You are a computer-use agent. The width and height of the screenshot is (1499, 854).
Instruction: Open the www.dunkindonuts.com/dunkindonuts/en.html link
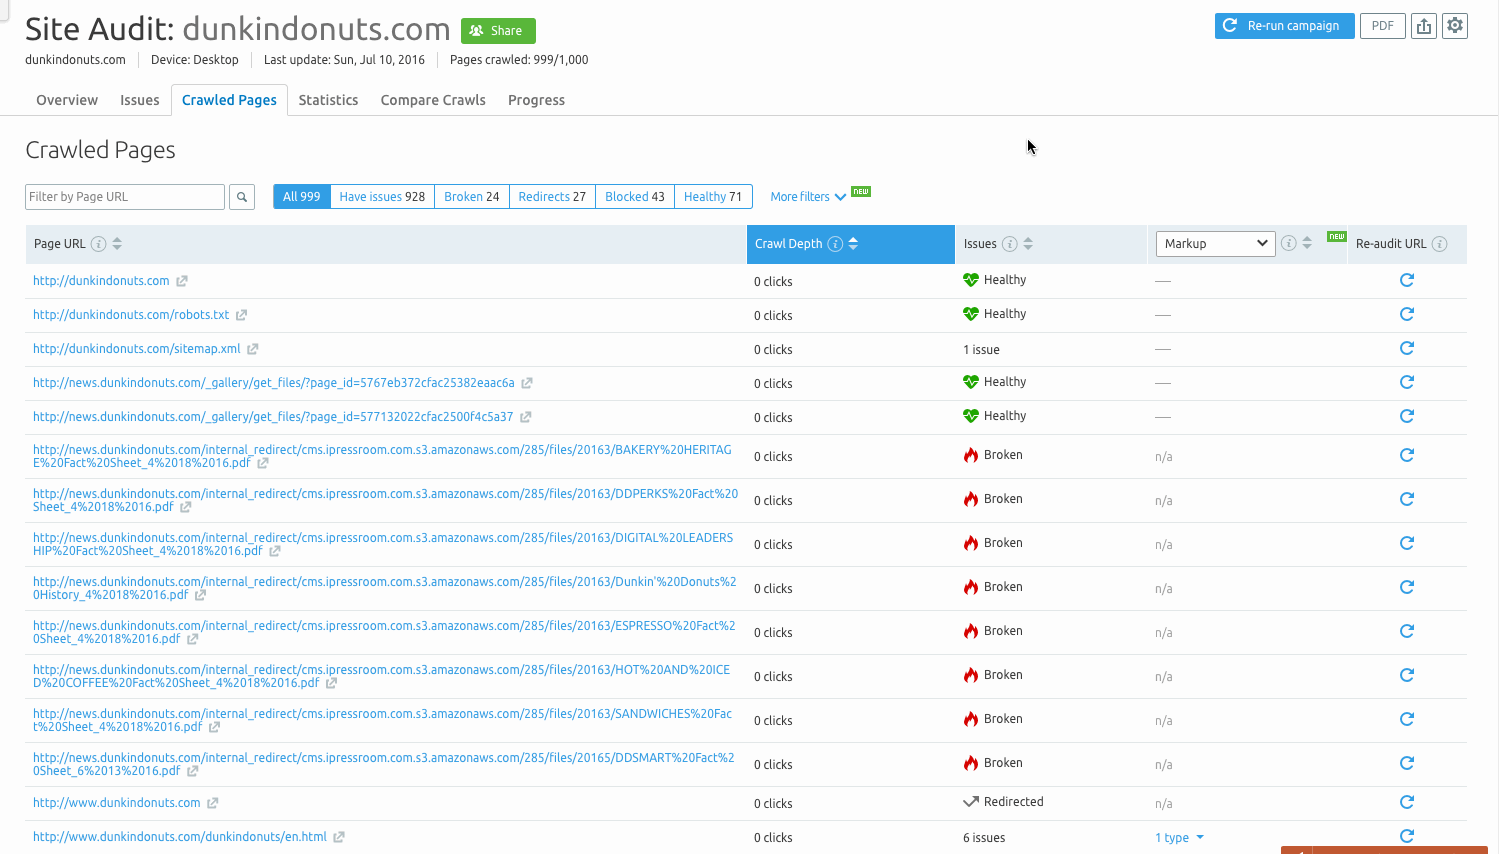point(180,837)
